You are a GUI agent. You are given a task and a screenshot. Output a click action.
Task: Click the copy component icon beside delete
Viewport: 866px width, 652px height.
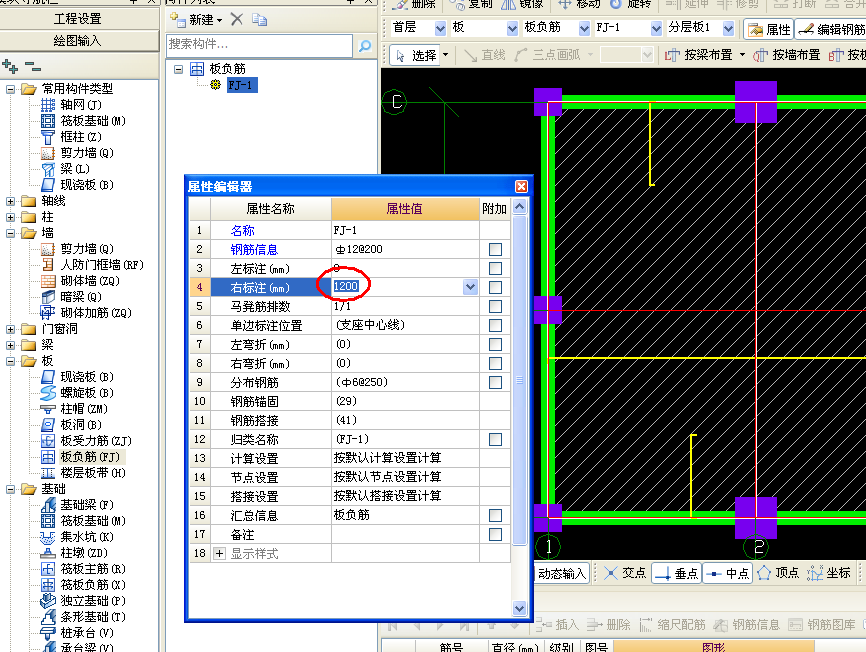click(x=260, y=20)
